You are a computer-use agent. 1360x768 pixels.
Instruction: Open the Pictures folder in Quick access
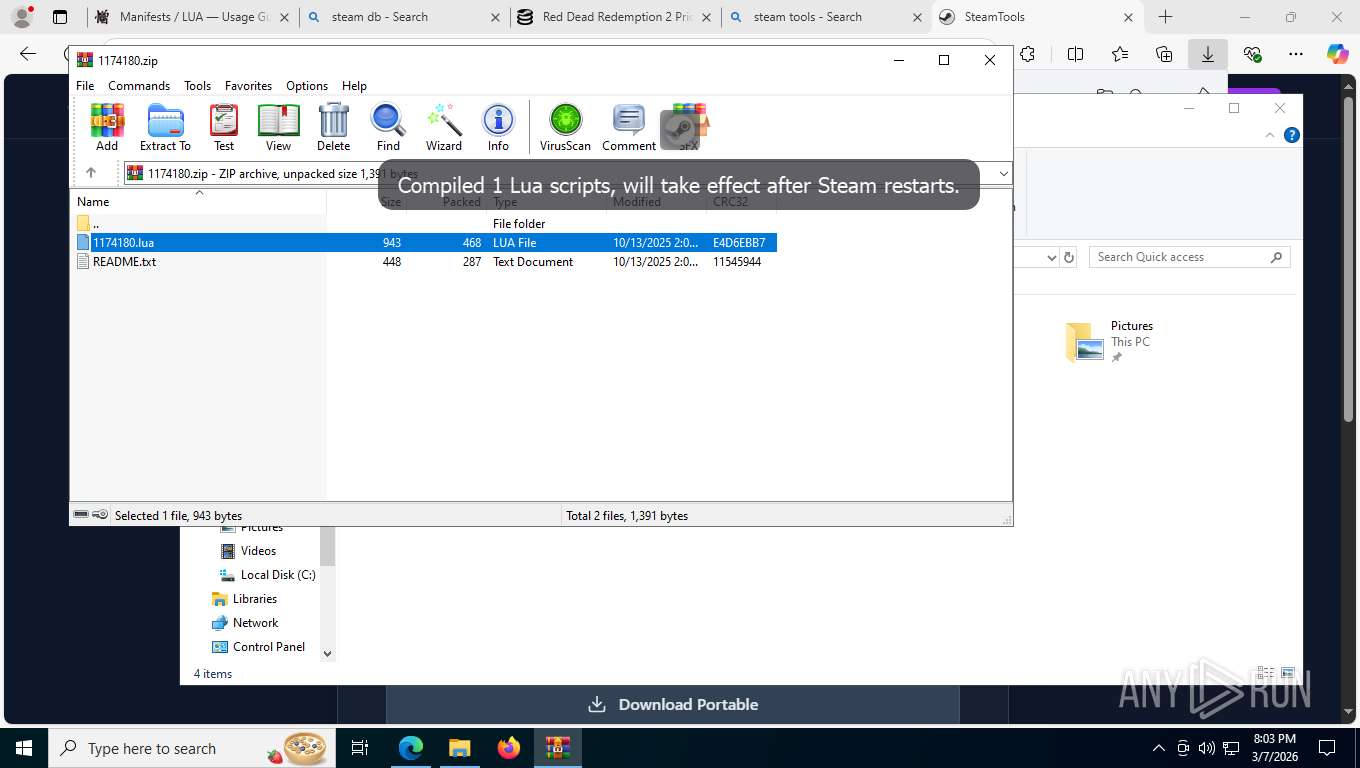[1110, 341]
